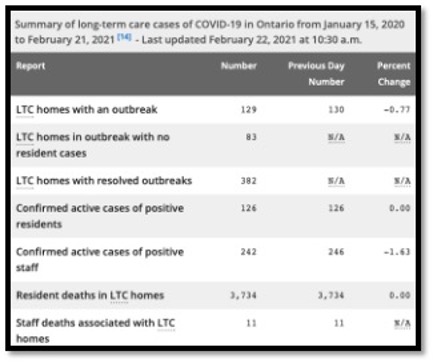Select the 242 positive staff number cell

tap(249, 252)
